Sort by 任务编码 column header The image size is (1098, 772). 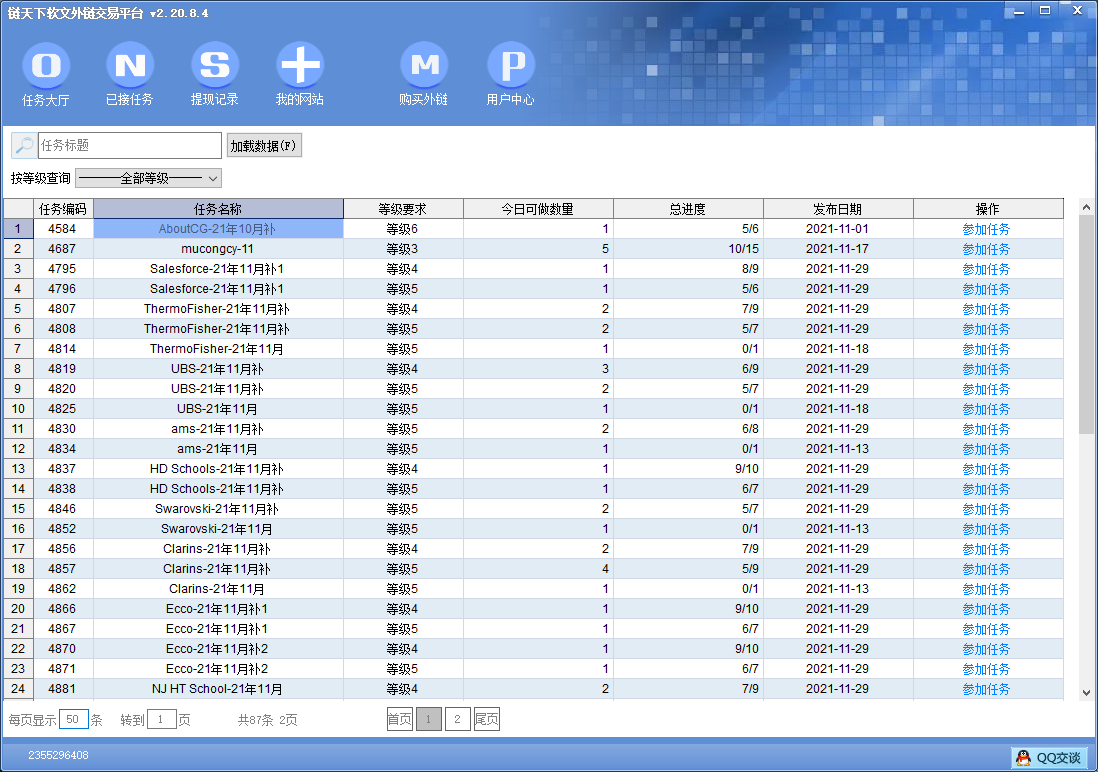pyautogui.click(x=63, y=209)
